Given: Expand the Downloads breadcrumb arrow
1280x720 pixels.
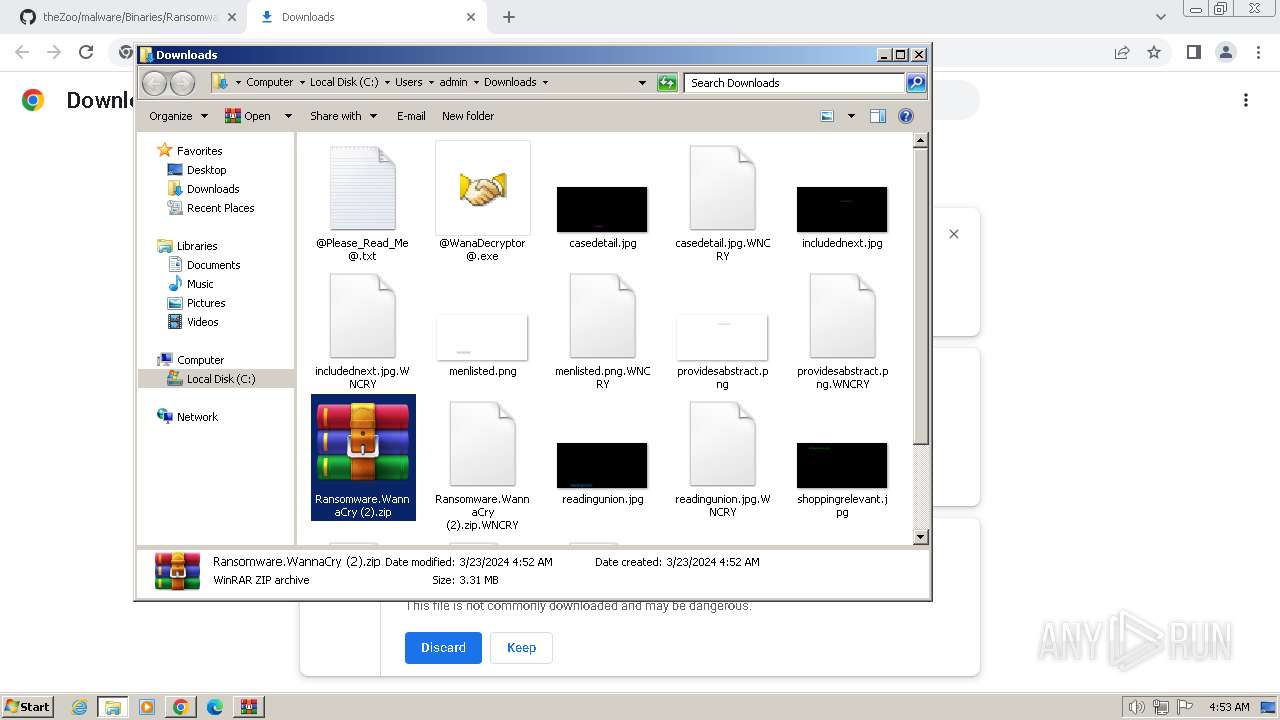Looking at the screenshot, I should tap(545, 83).
